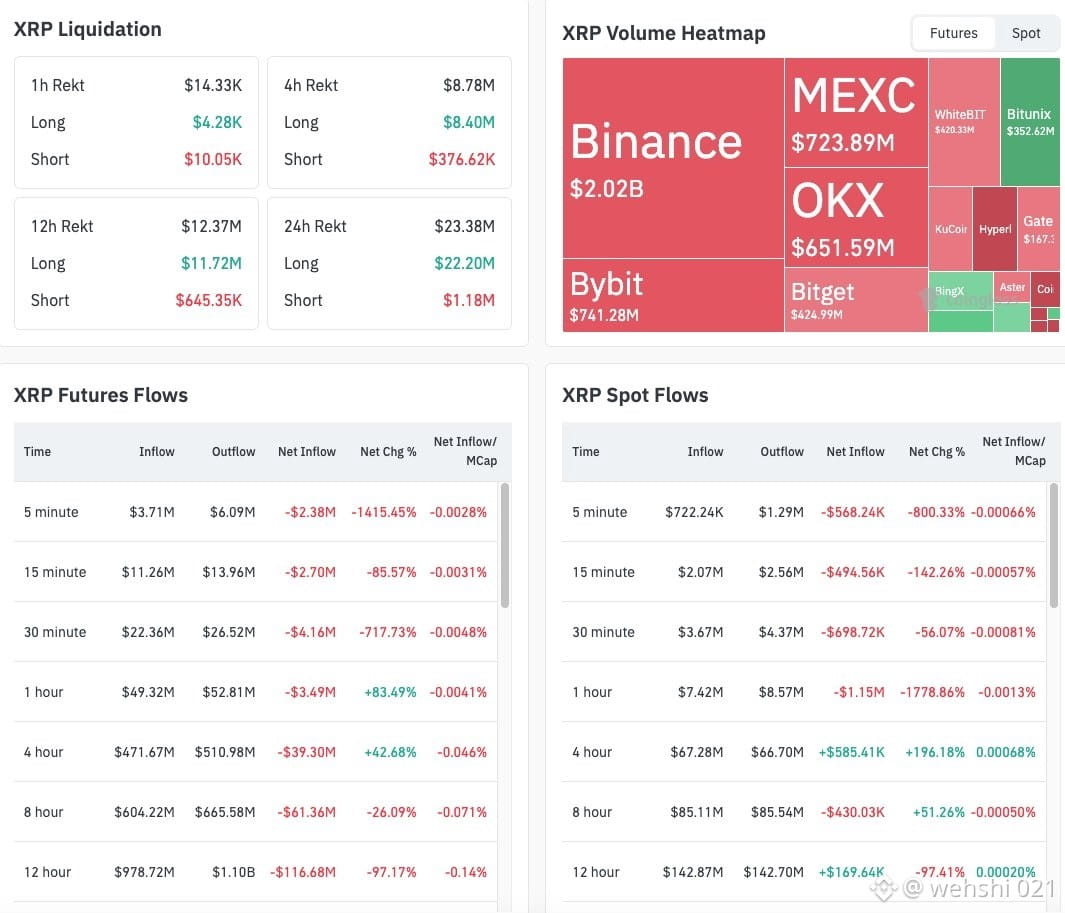This screenshot has height=913, width=1065.
Task: Click 4h Long value $8.40M
Action: tap(469, 122)
